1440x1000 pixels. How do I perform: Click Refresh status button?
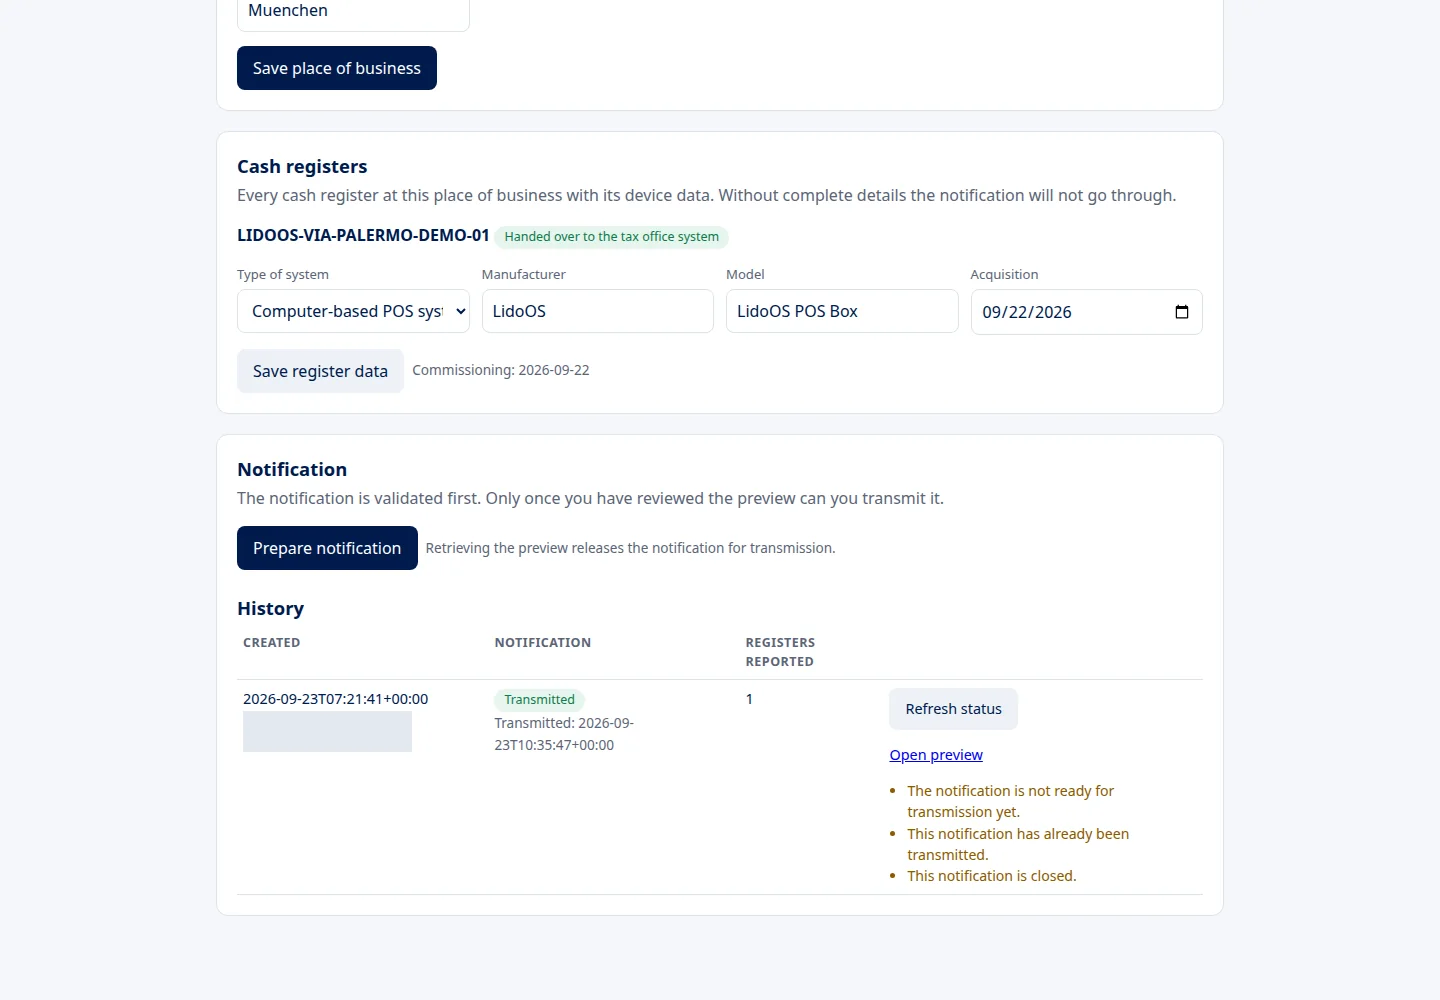click(953, 709)
